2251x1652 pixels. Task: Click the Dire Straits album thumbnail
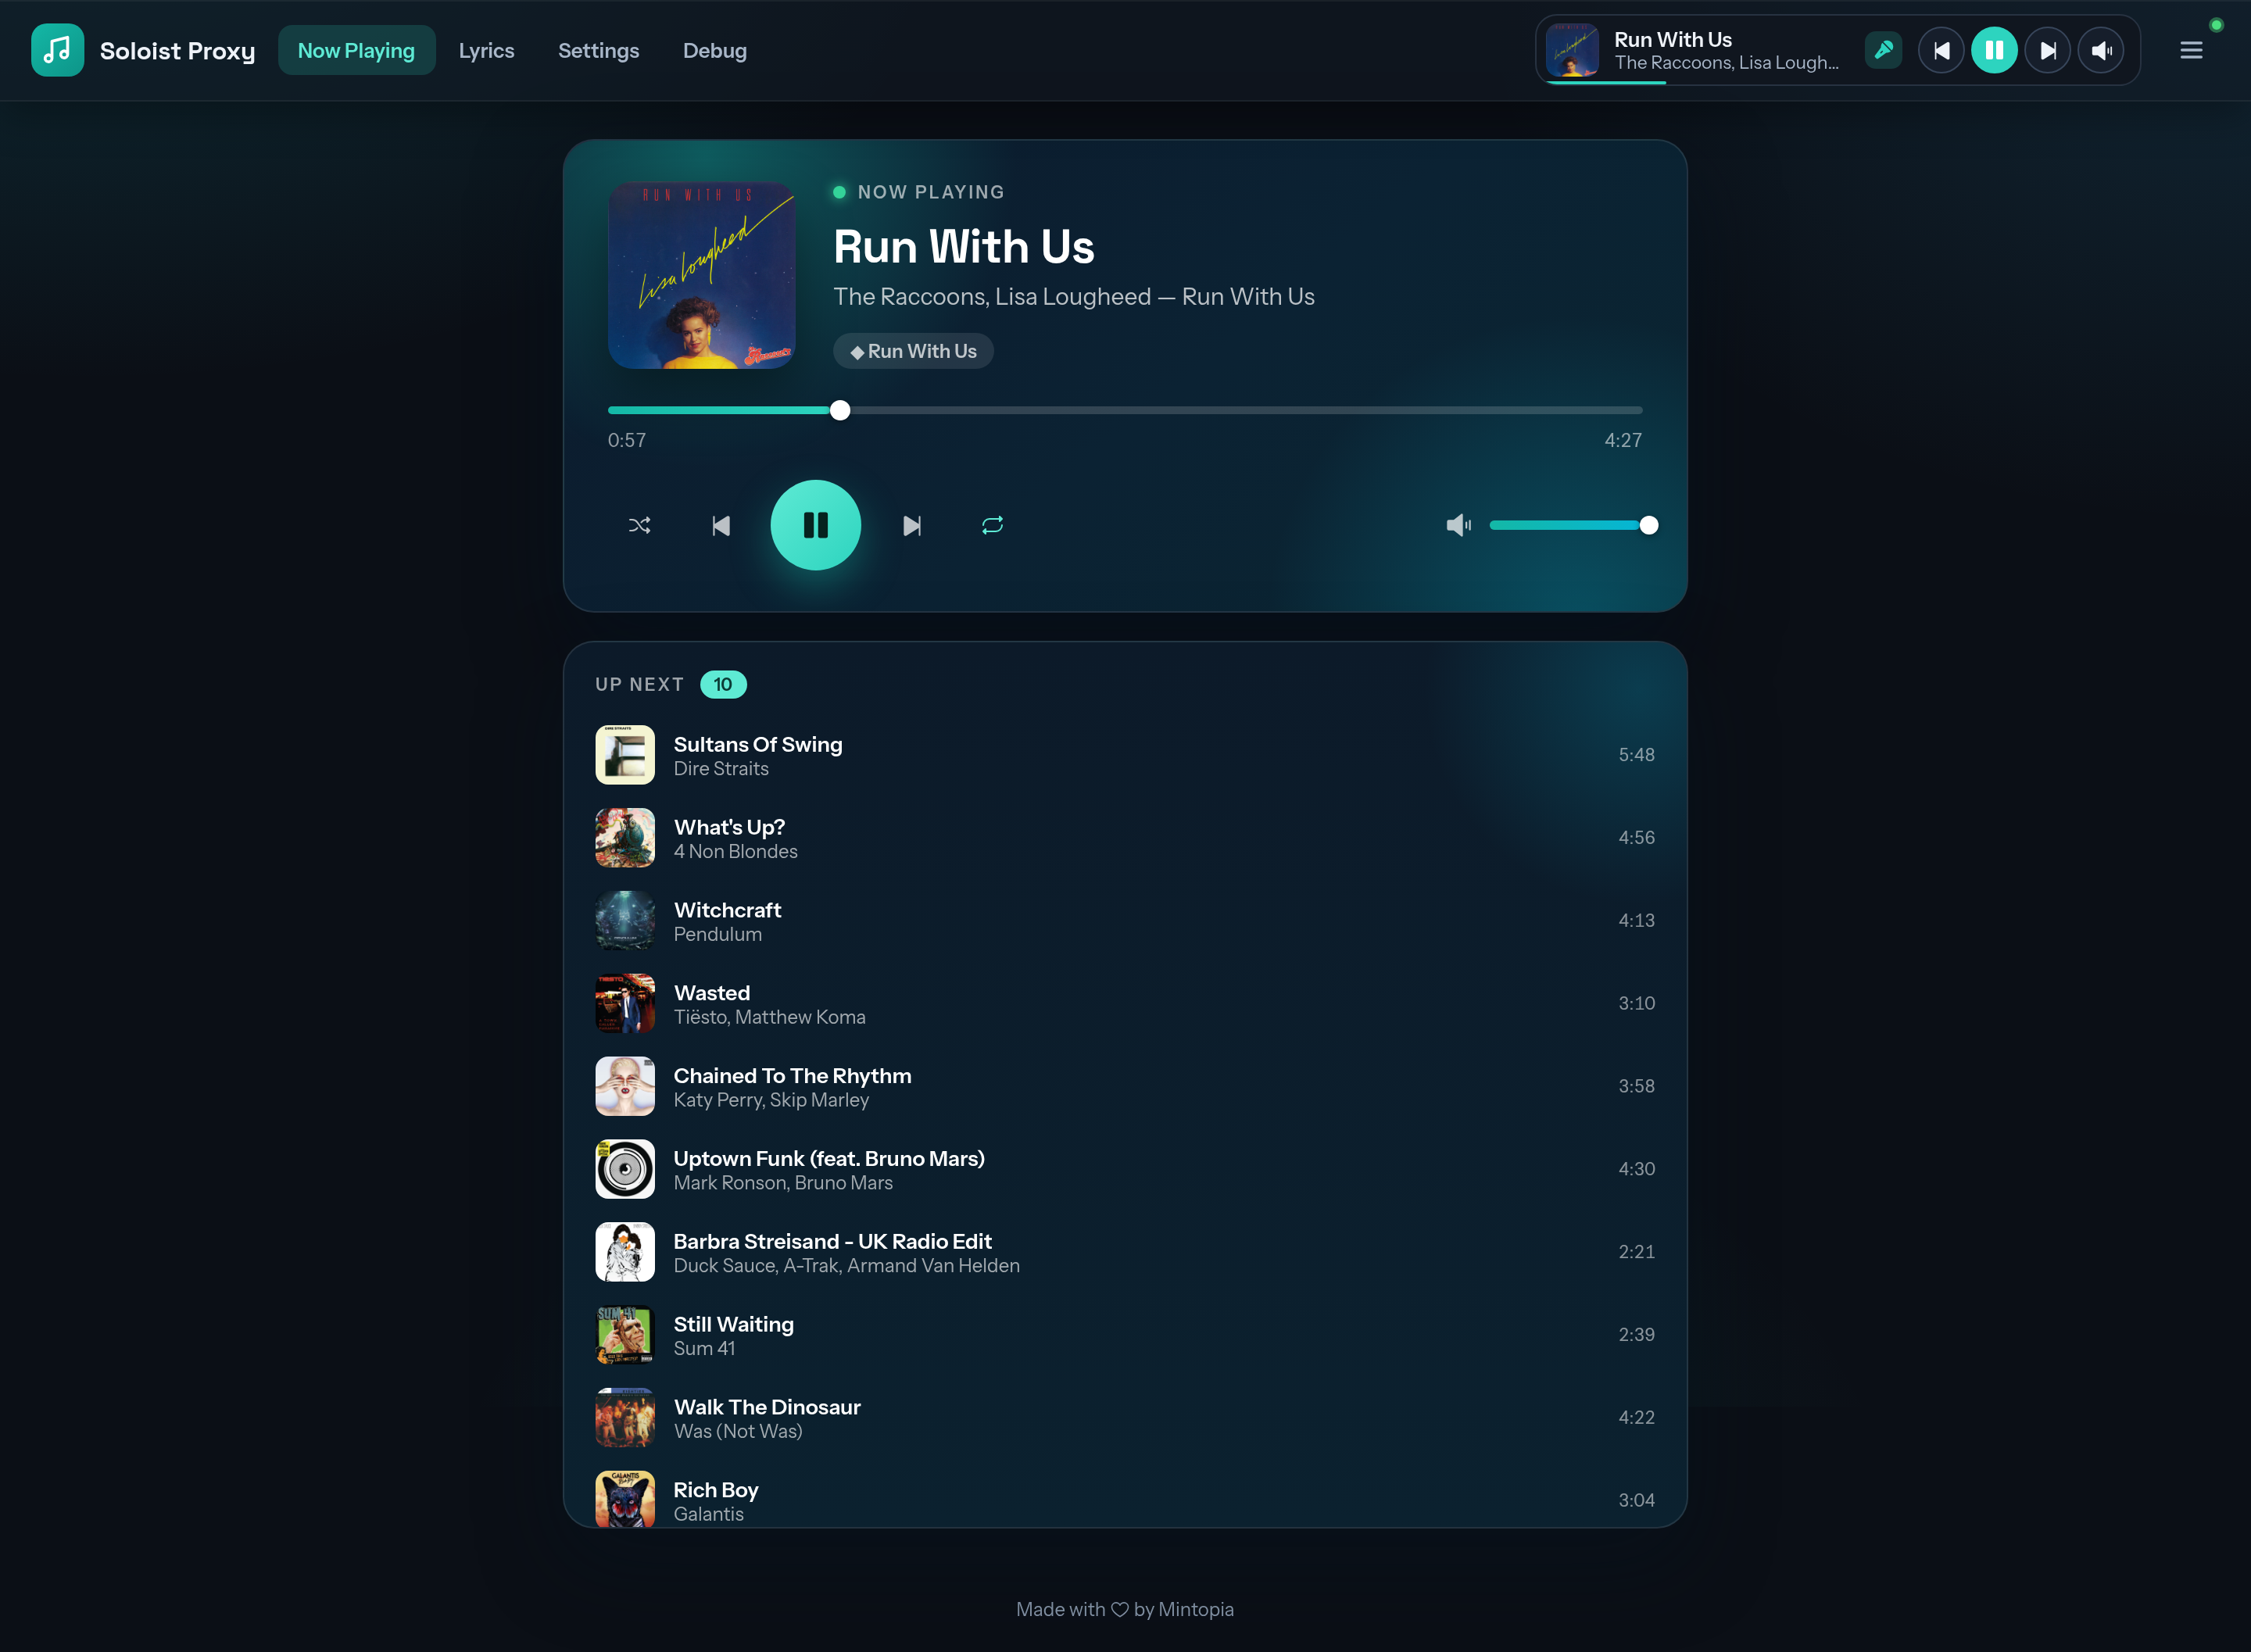tap(625, 755)
